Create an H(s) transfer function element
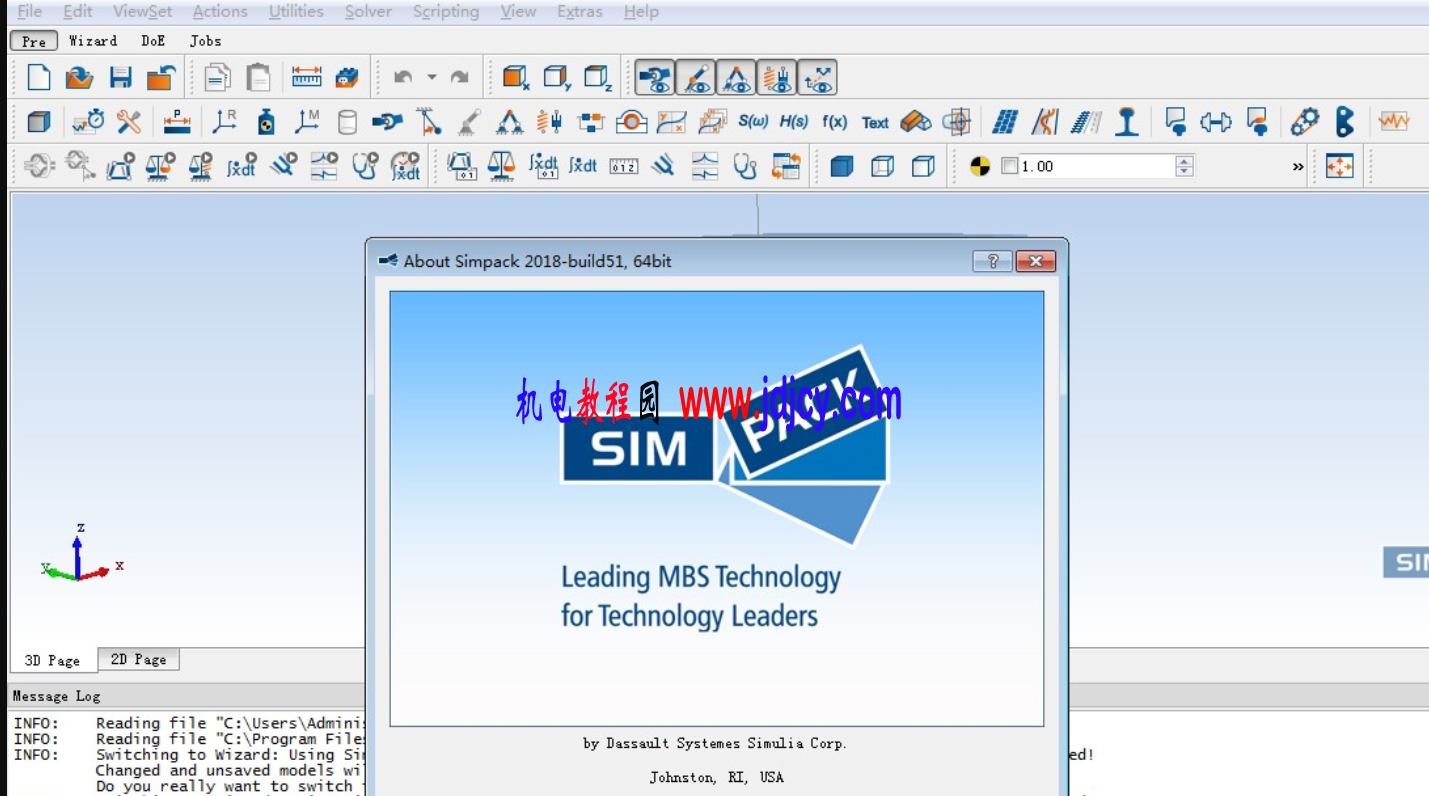Viewport: 1429px width, 796px height. tap(794, 122)
